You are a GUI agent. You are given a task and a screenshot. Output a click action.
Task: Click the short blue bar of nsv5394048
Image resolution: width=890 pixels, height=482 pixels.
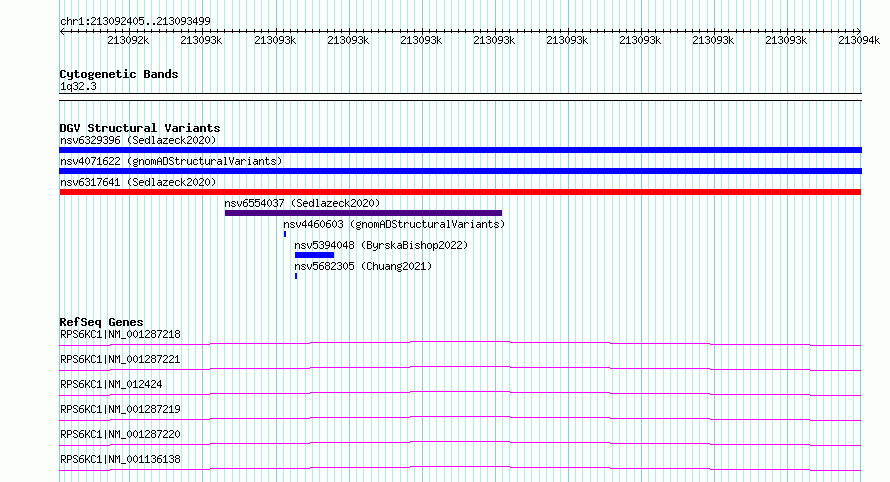click(314, 255)
